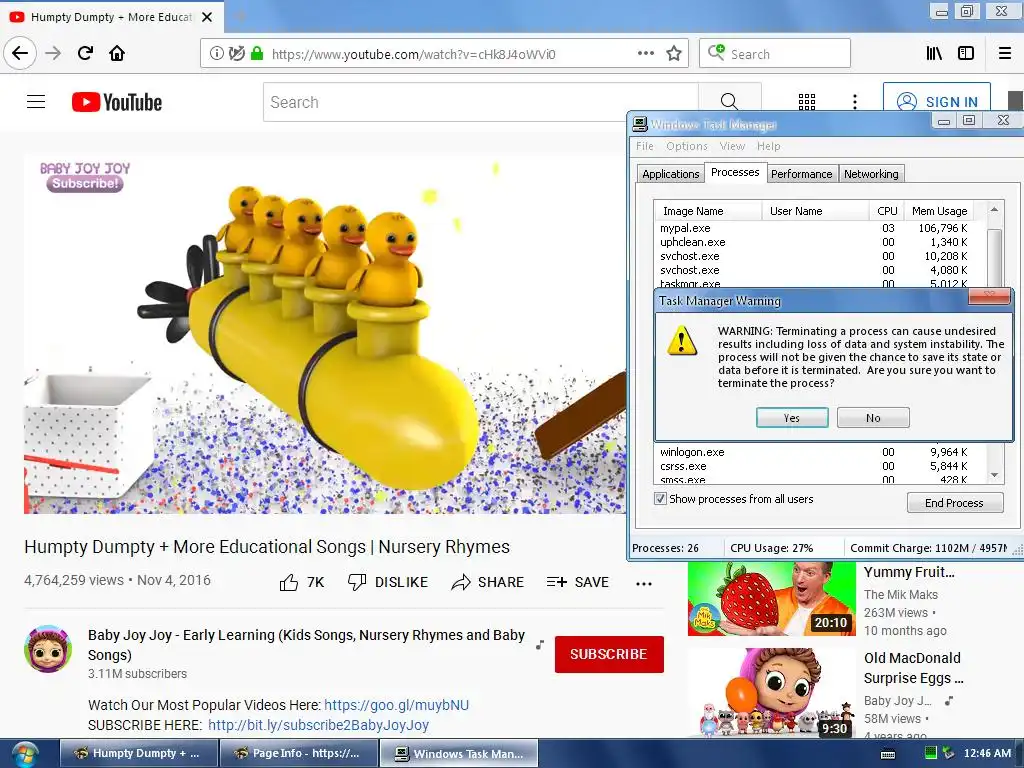Viewport: 1024px width, 768px height.
Task: Click the red SUBSCRIBE button
Action: click(609, 654)
